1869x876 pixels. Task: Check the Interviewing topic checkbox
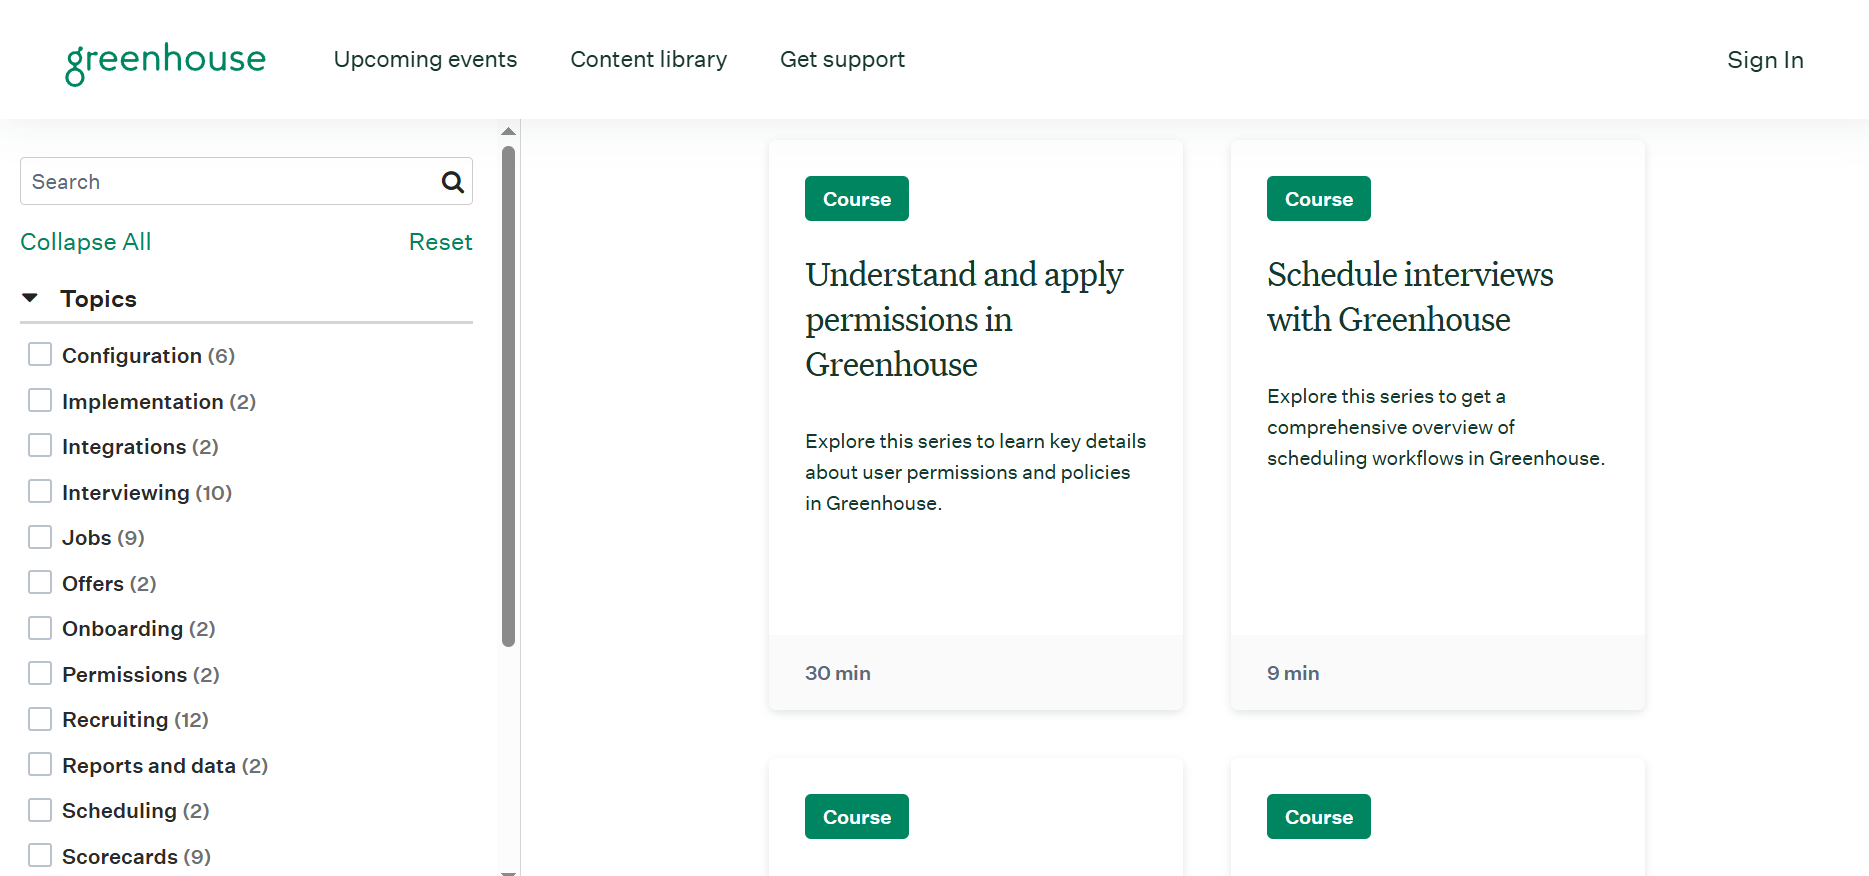(x=40, y=492)
